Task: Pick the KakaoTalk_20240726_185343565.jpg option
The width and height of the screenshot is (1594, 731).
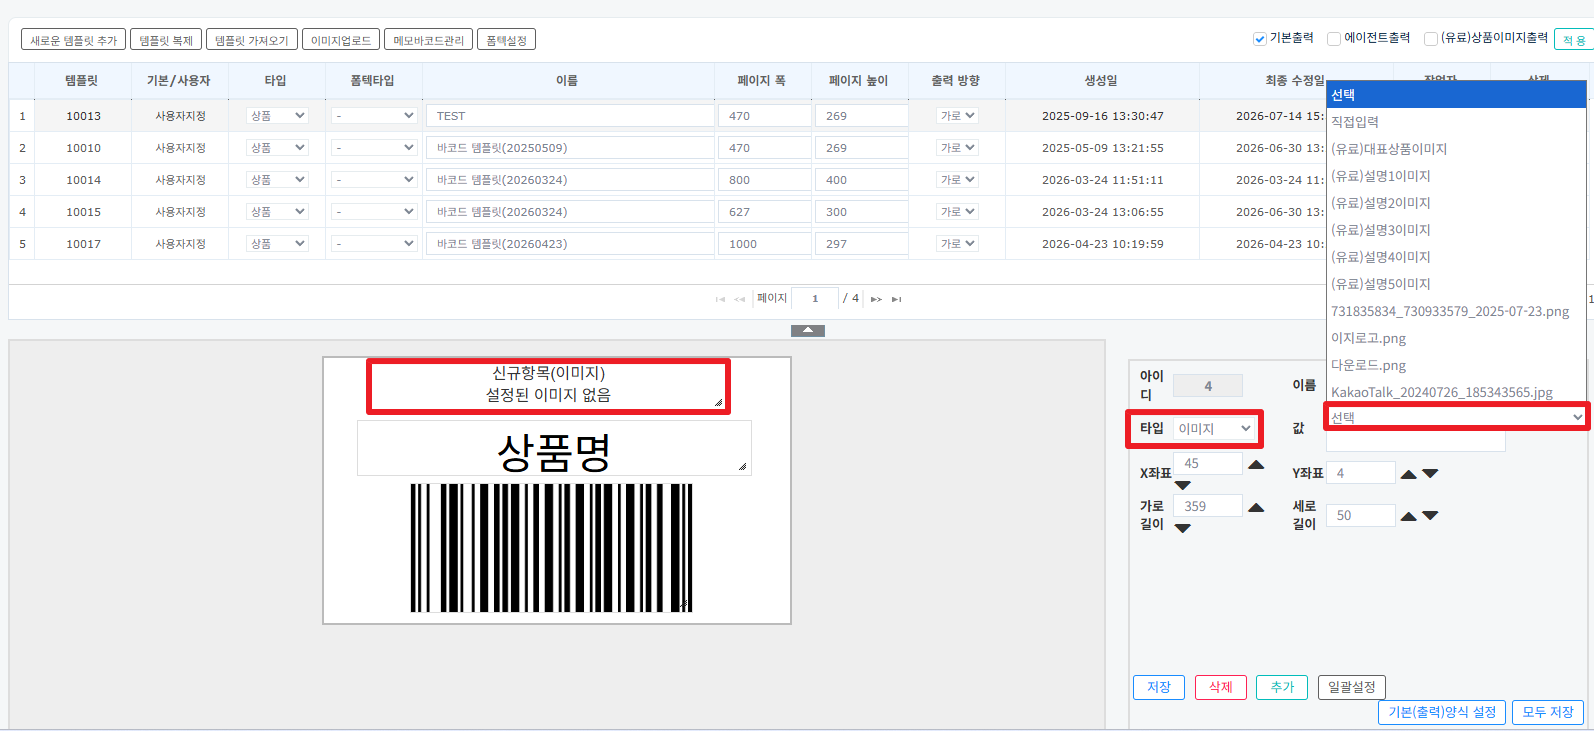Action: tap(1456, 392)
